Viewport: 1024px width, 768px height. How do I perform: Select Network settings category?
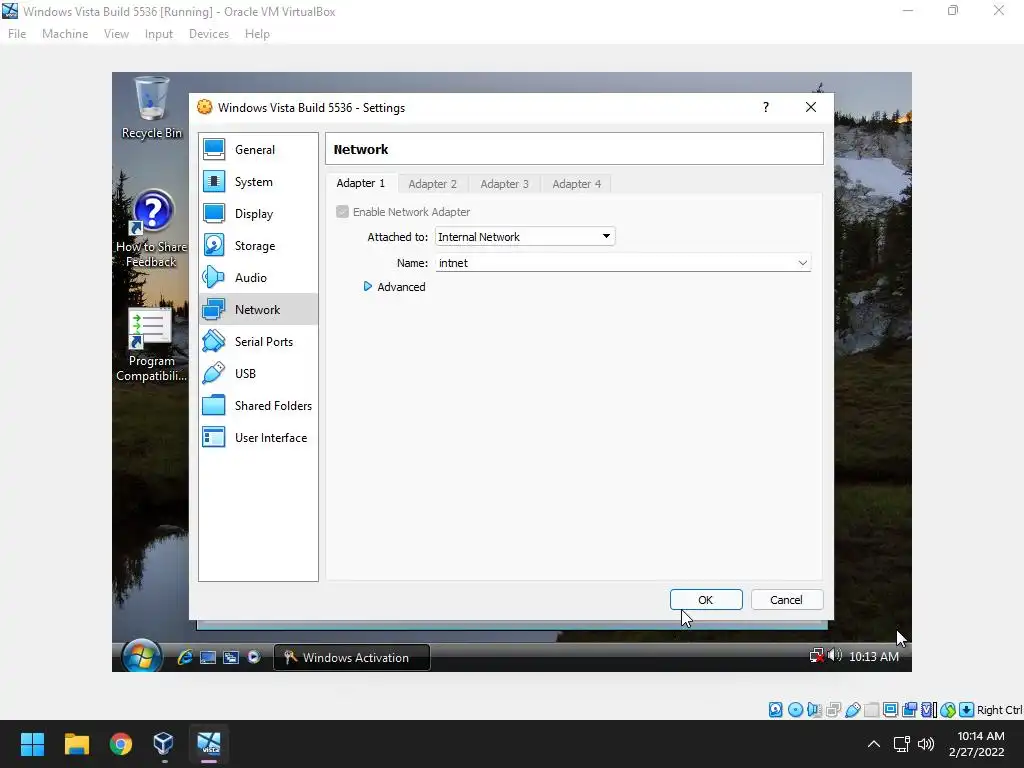coord(258,310)
